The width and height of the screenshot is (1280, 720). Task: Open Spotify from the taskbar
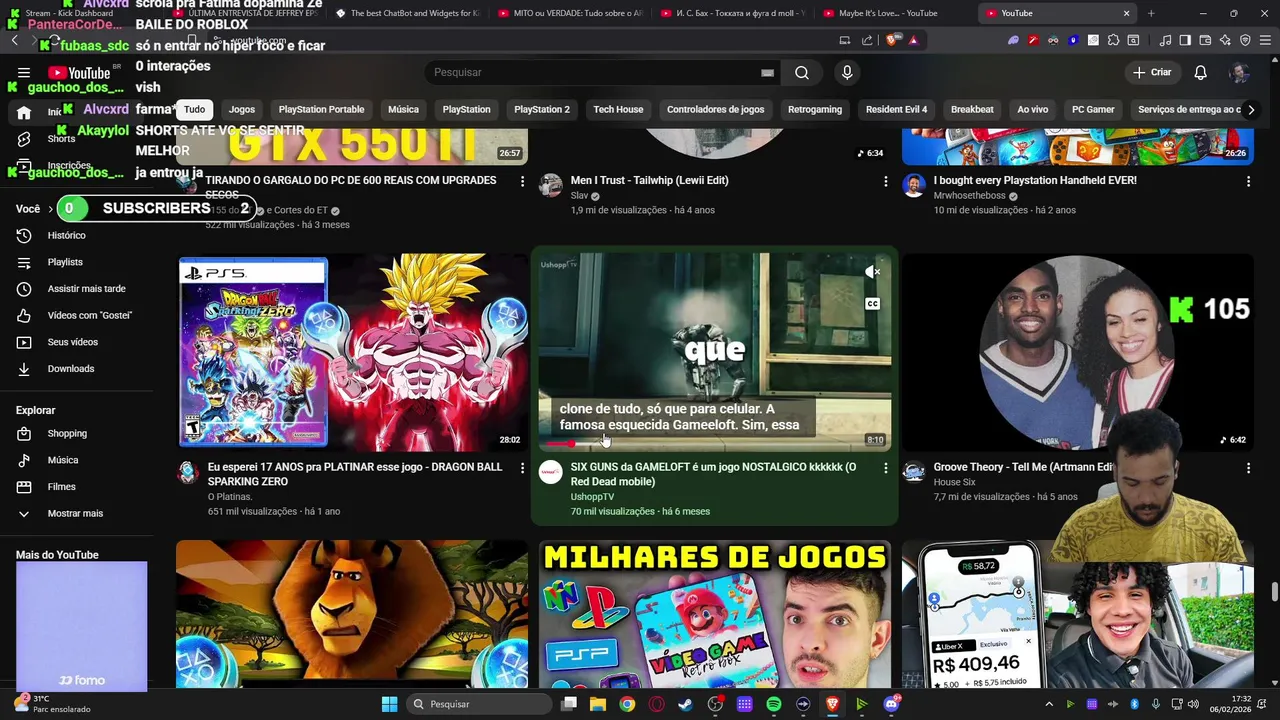point(774,704)
